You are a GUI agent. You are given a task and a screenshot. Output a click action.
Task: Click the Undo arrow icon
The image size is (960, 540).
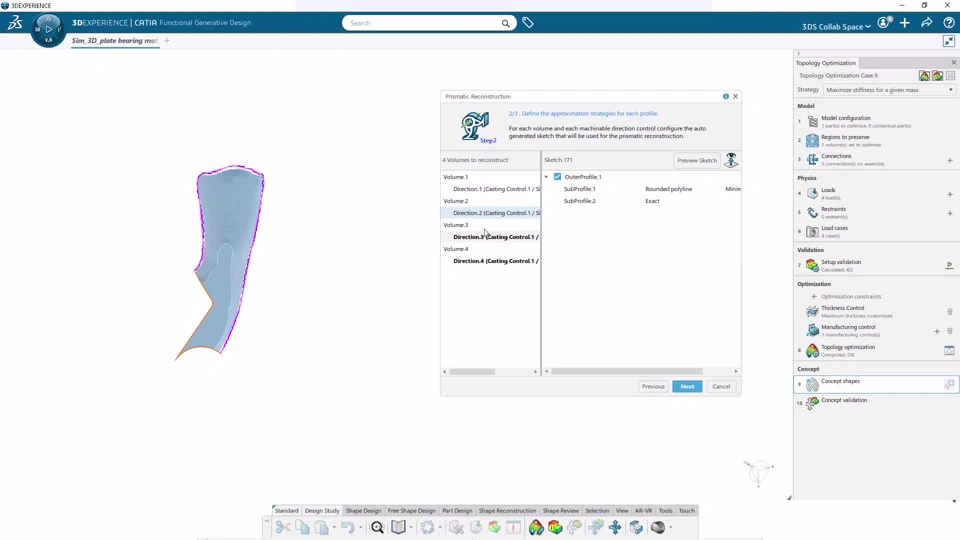click(347, 527)
